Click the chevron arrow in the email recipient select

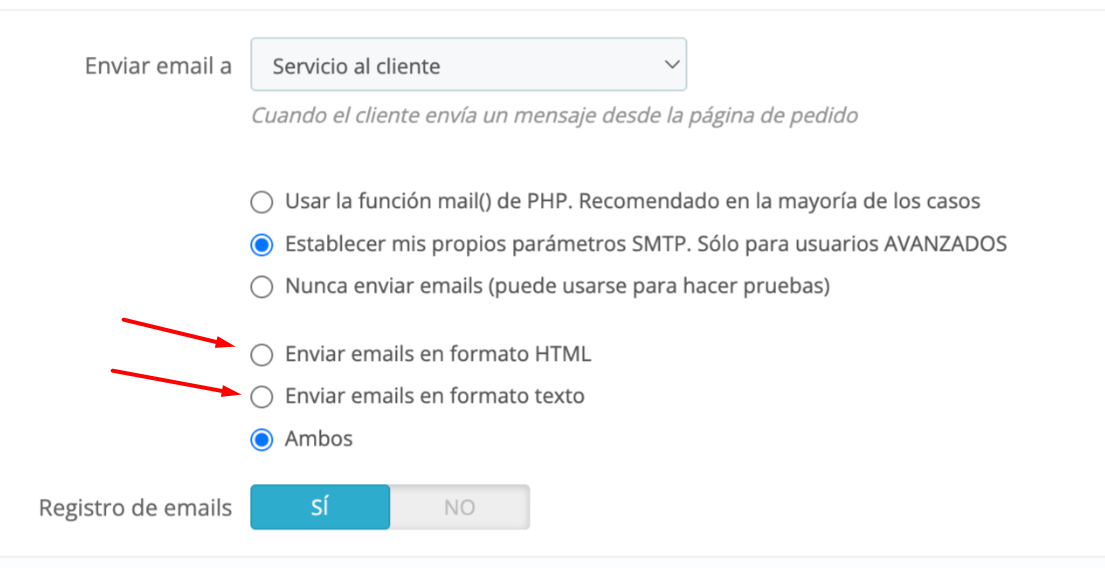[x=672, y=65]
